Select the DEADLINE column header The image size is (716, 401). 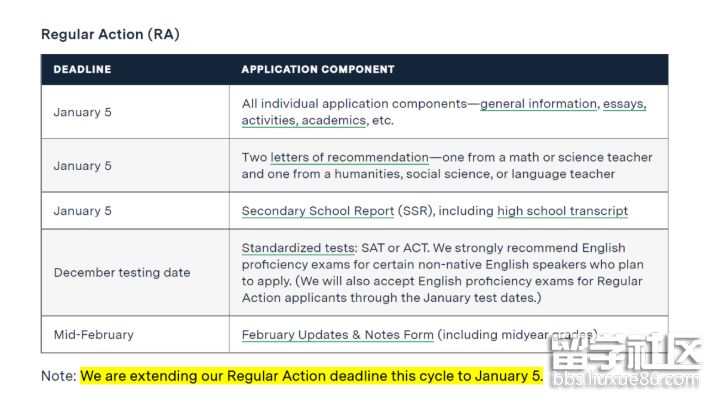tap(82, 70)
